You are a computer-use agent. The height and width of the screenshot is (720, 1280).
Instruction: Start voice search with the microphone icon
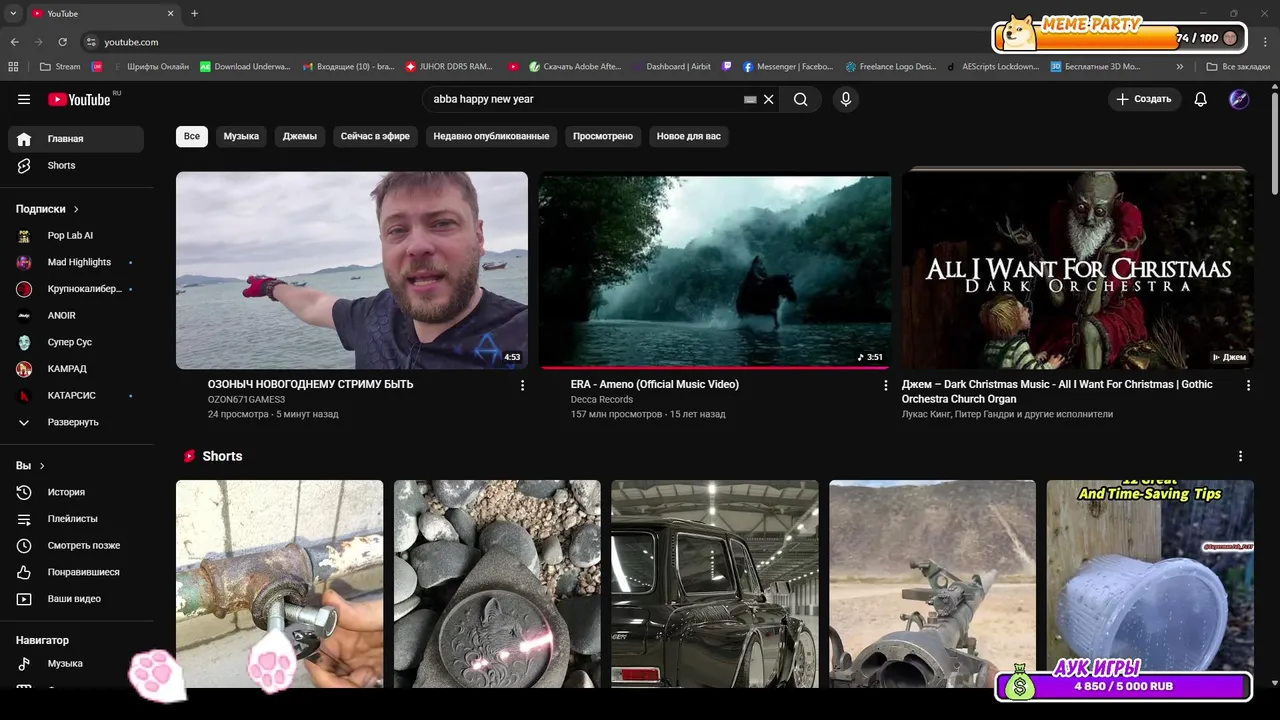tap(846, 99)
